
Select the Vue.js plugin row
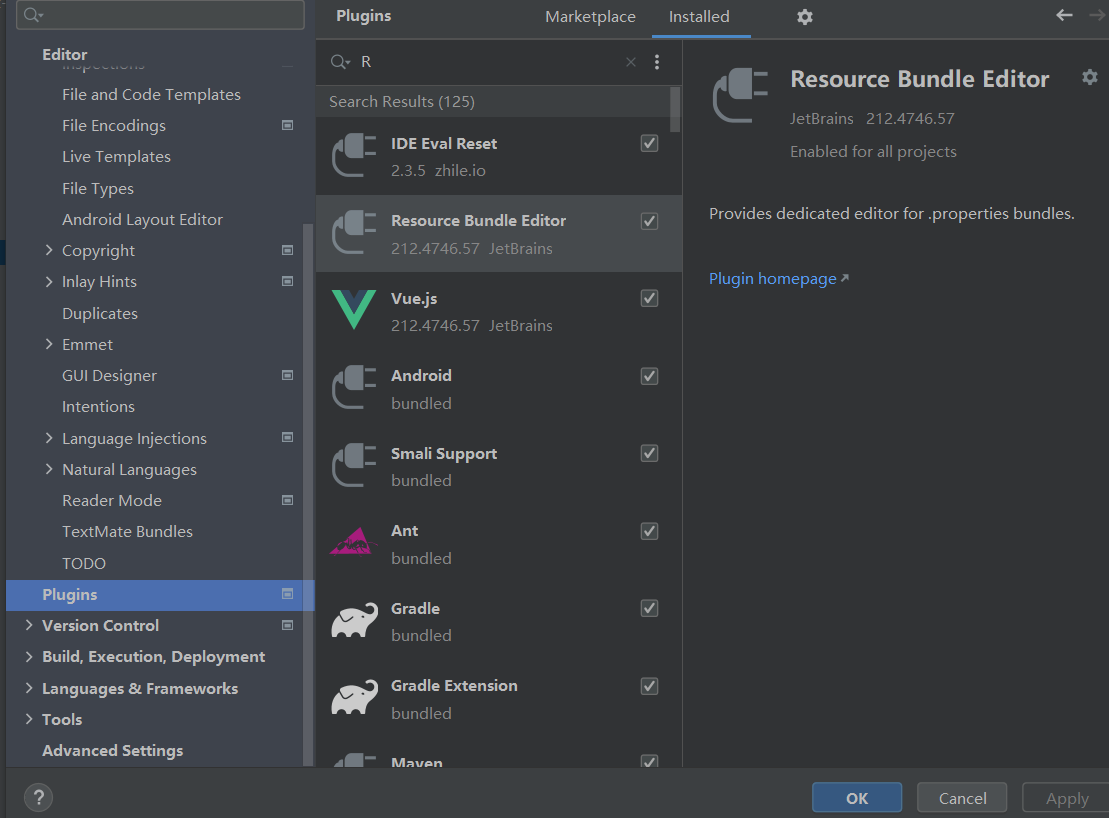[499, 310]
